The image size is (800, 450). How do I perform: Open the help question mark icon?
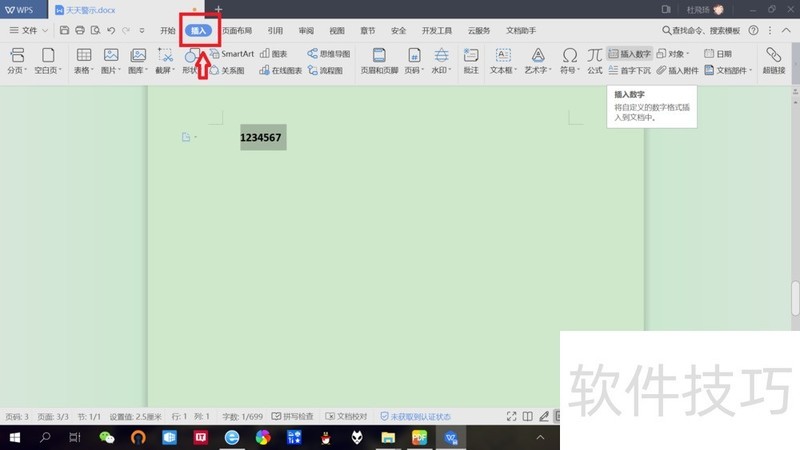(753, 31)
